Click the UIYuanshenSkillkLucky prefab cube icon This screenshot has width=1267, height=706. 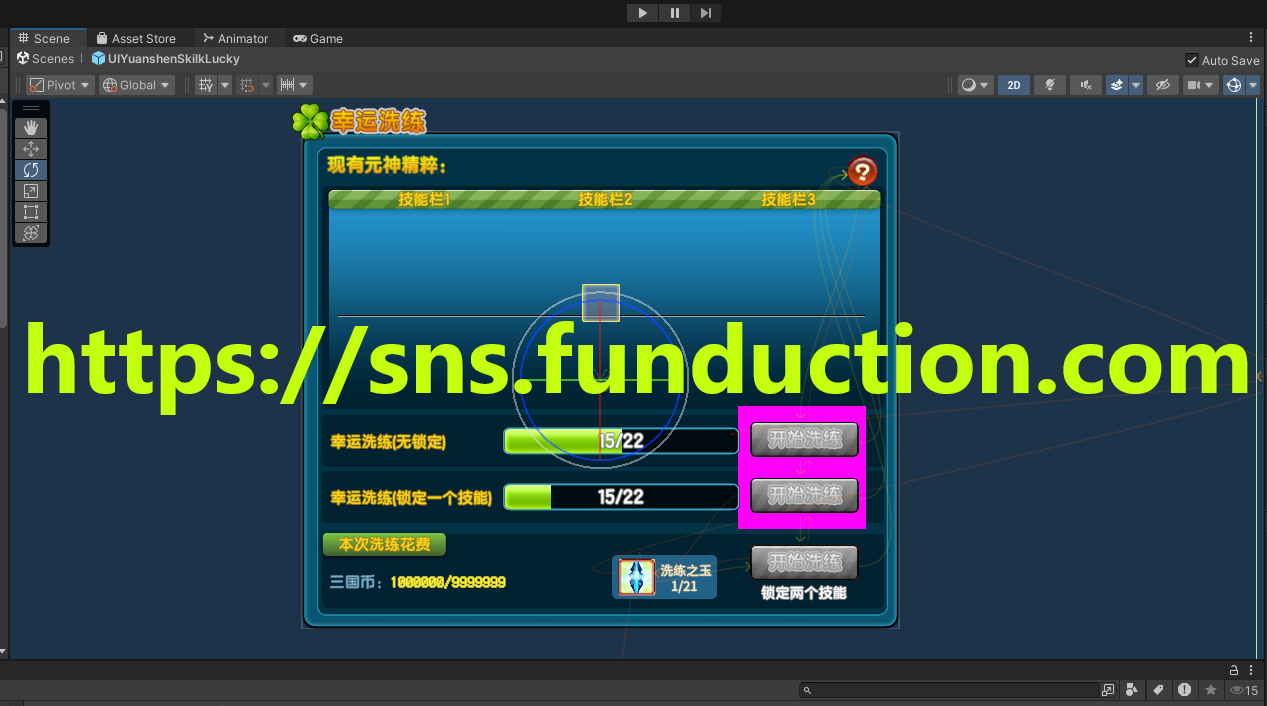pyautogui.click(x=98, y=59)
